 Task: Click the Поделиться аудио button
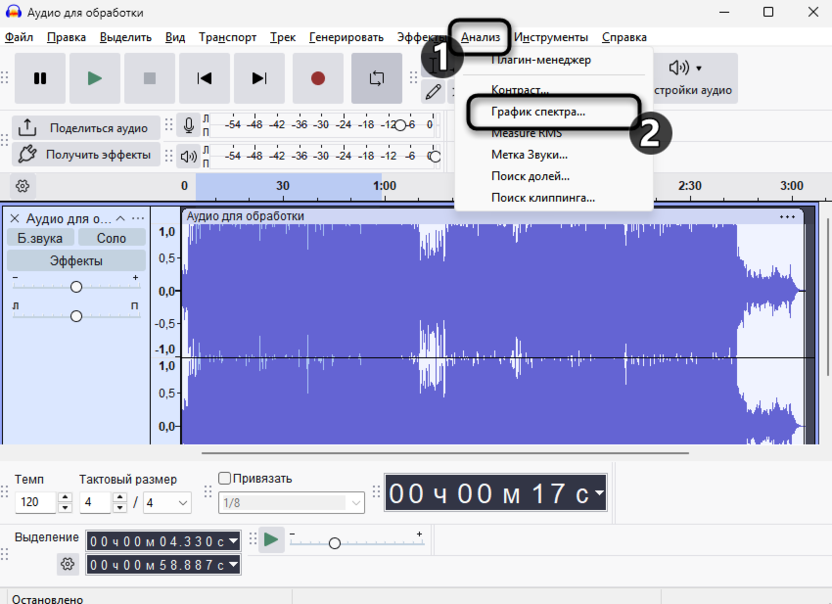(x=85, y=128)
